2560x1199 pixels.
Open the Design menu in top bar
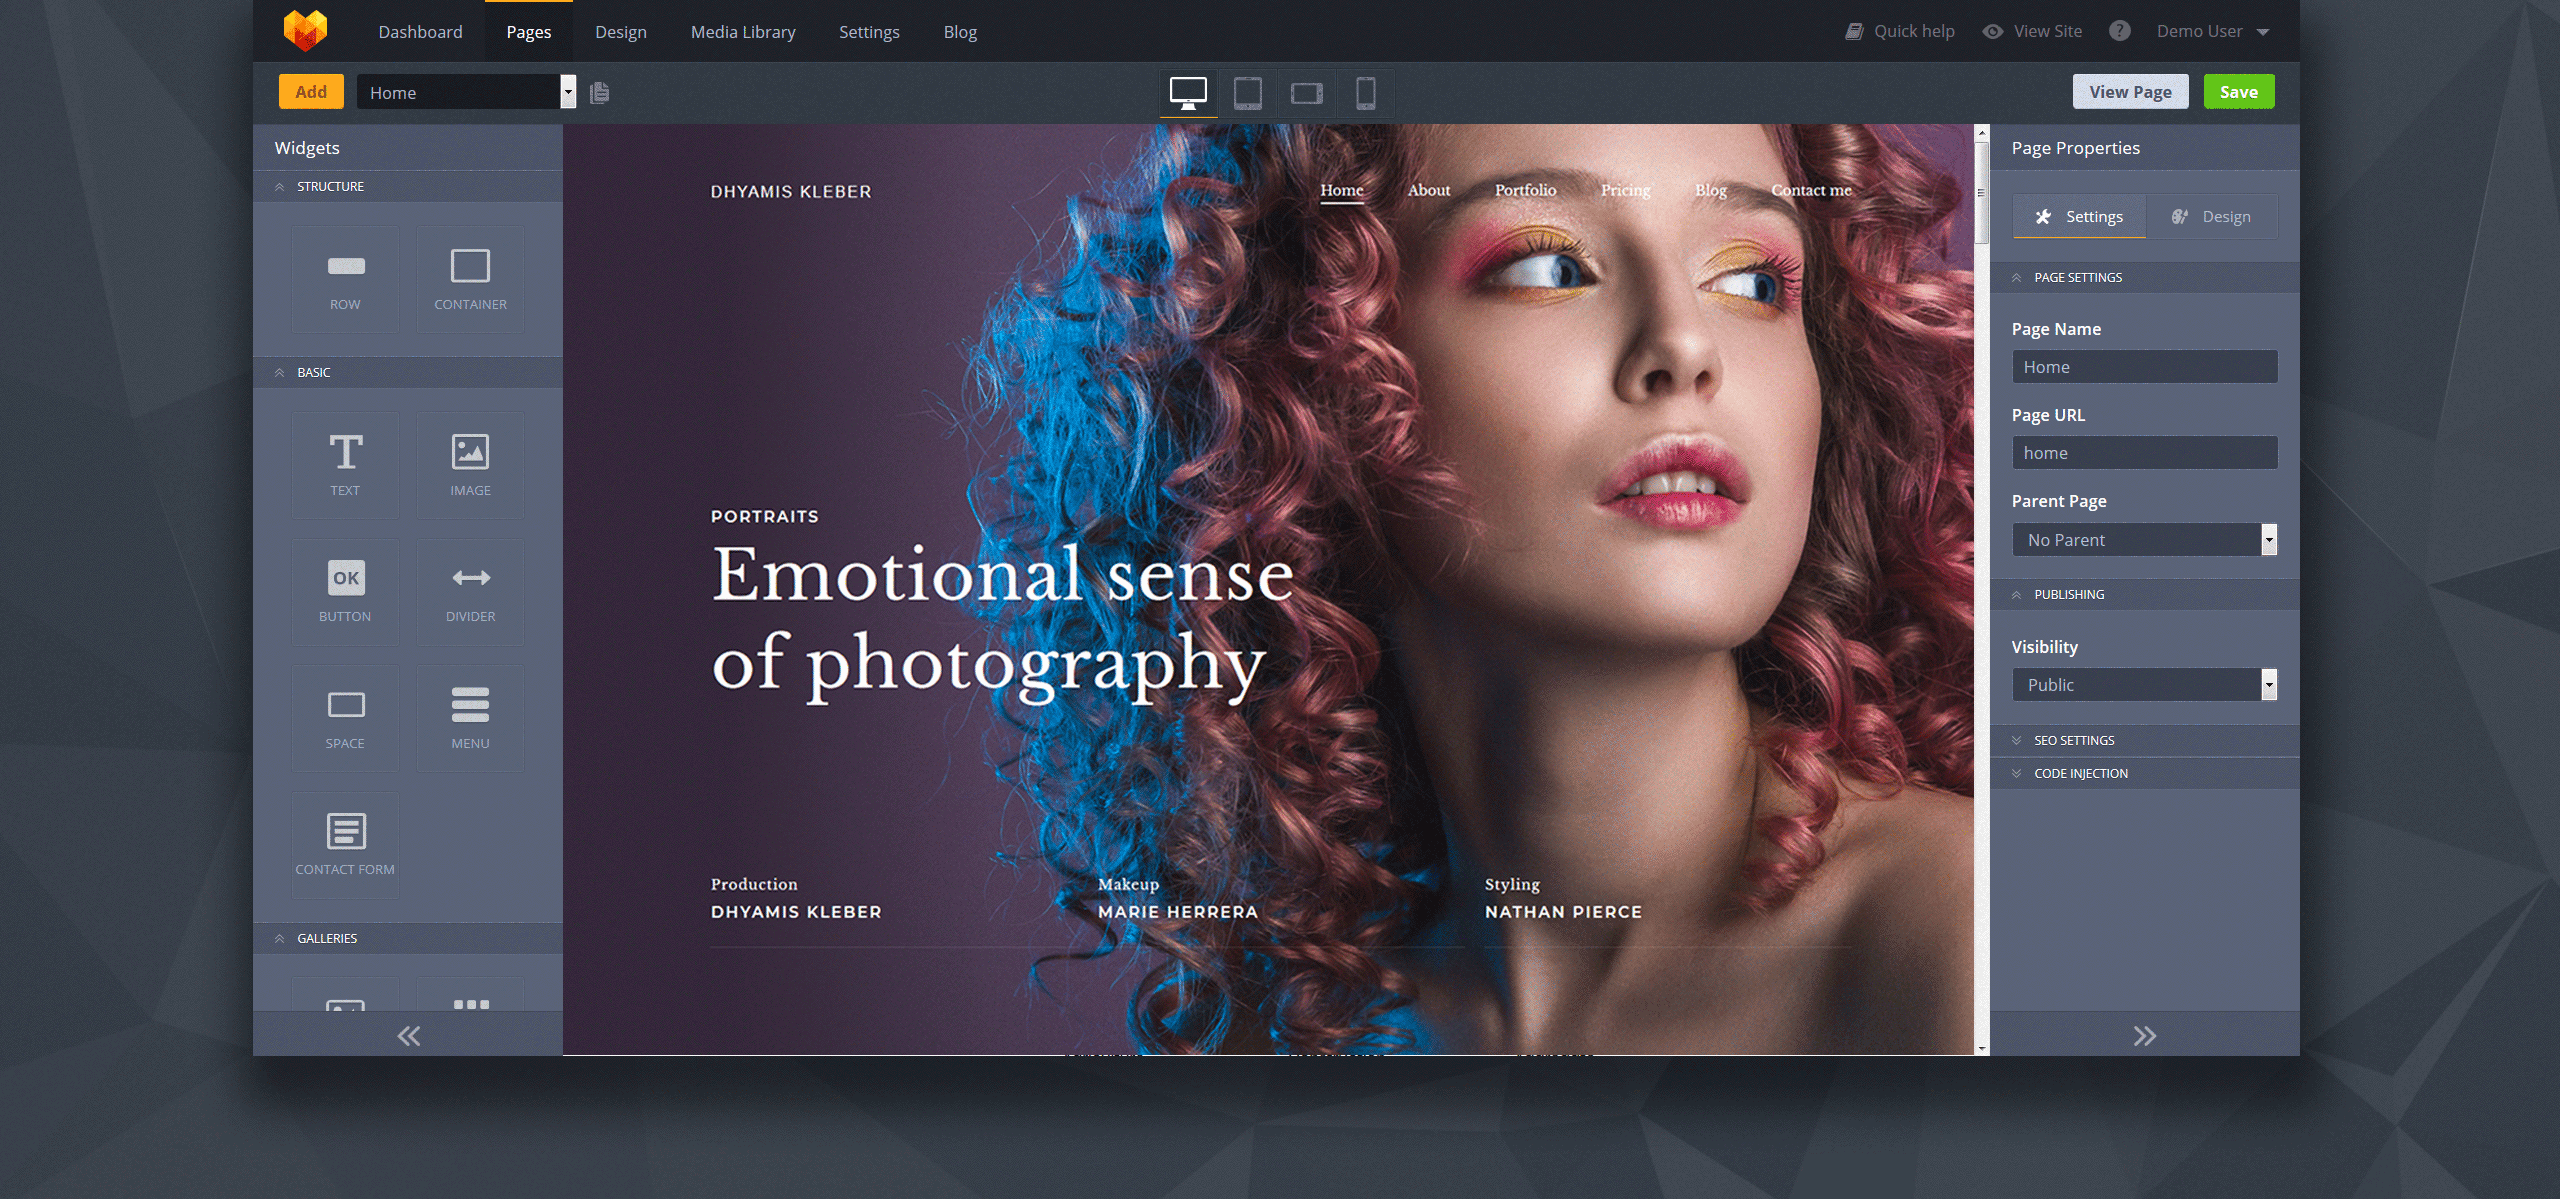pyautogui.click(x=620, y=31)
